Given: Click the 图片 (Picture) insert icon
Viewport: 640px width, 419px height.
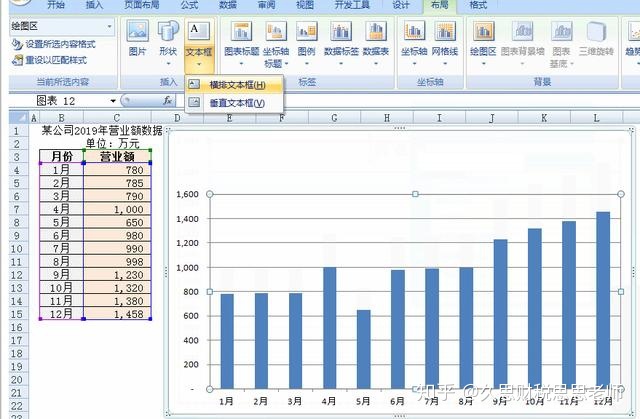Looking at the screenshot, I should pyautogui.click(x=137, y=39).
